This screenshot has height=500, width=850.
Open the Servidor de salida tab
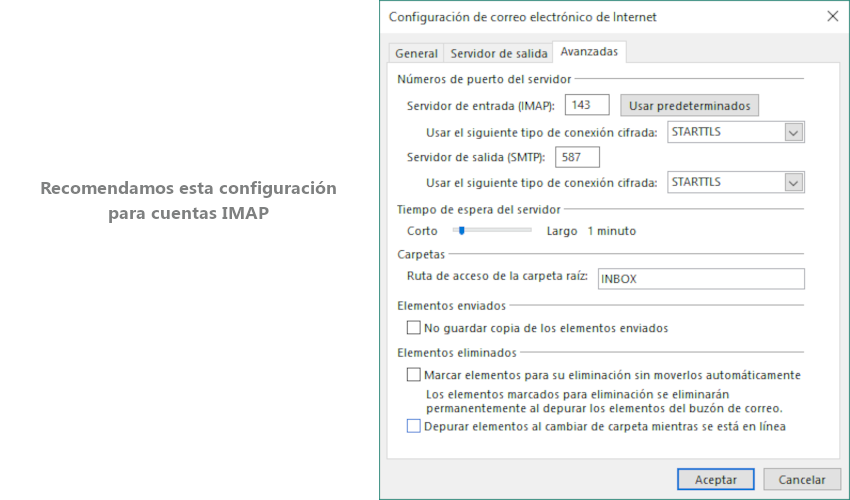pyautogui.click(x=499, y=54)
